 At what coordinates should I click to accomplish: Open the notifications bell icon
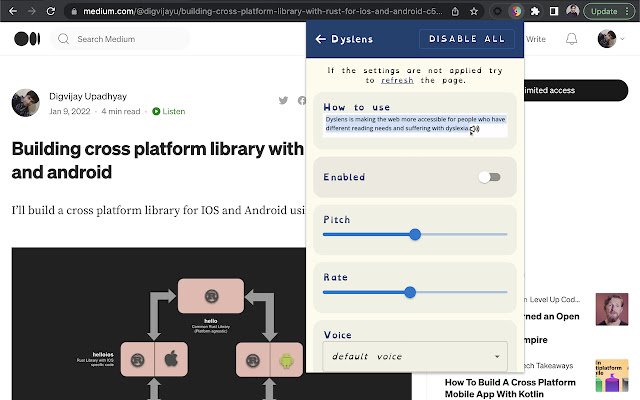pos(571,39)
